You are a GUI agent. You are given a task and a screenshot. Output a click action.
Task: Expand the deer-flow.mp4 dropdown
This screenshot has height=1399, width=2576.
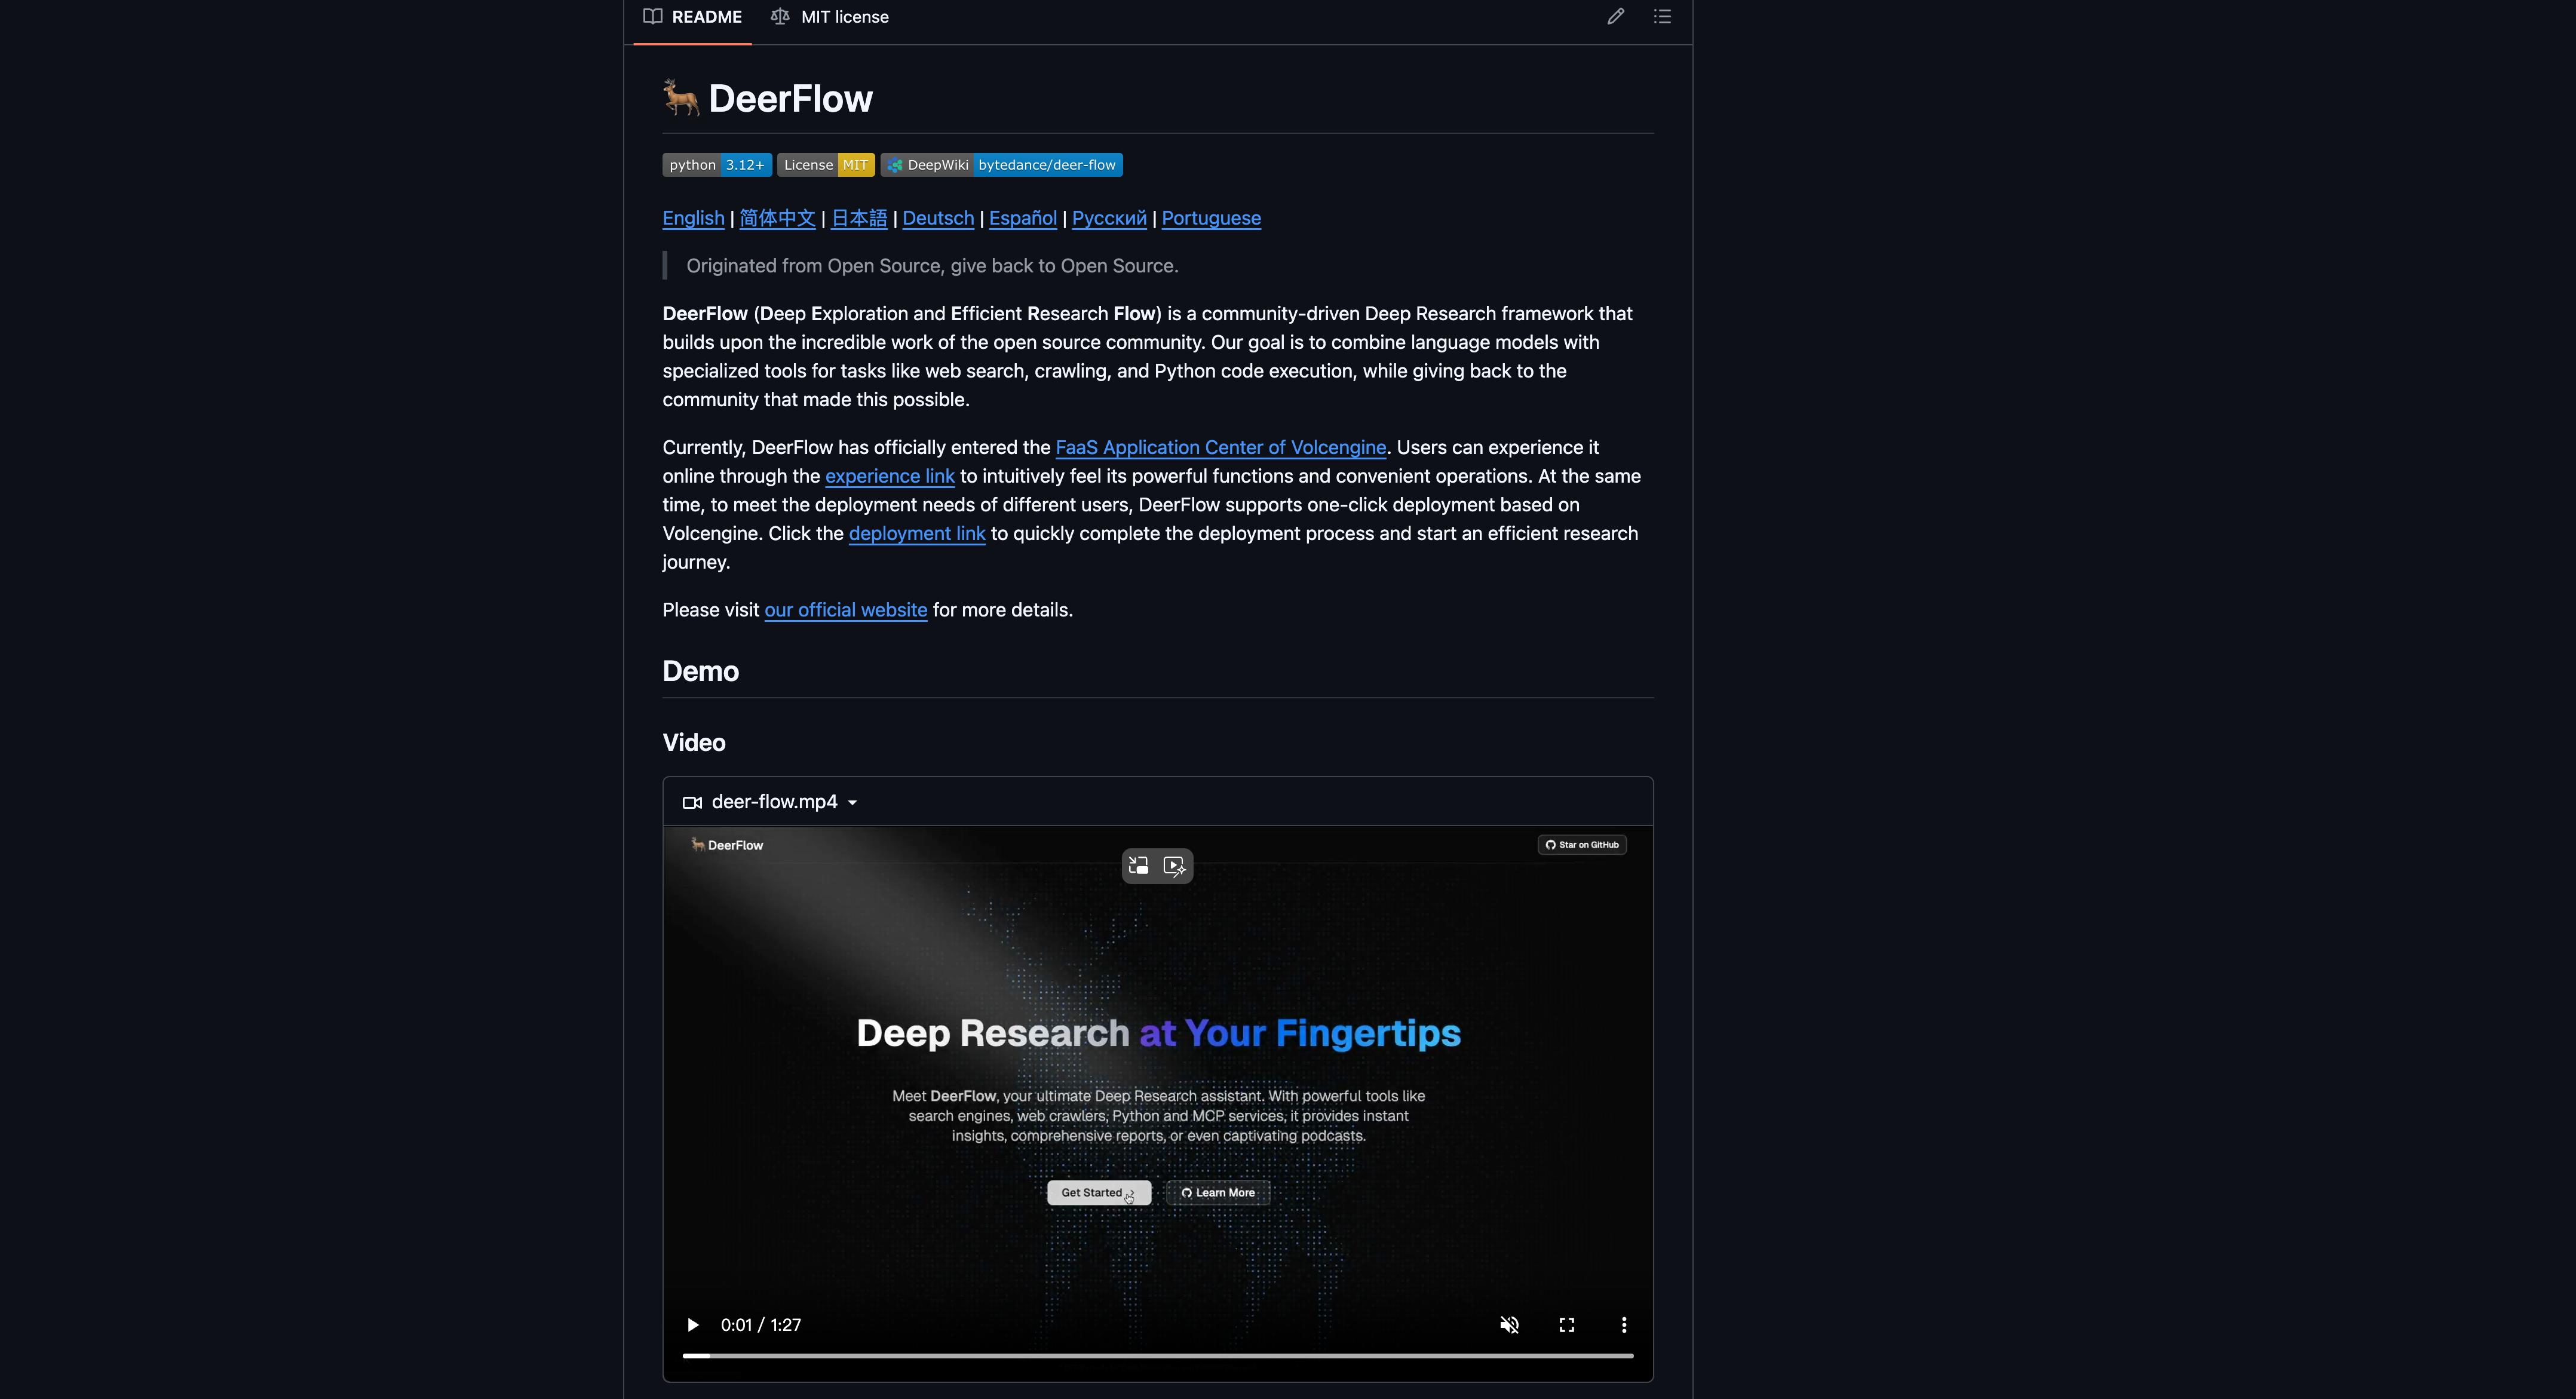click(x=852, y=803)
